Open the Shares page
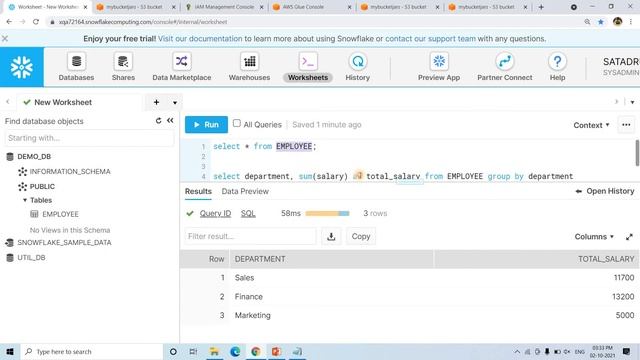 (x=123, y=67)
